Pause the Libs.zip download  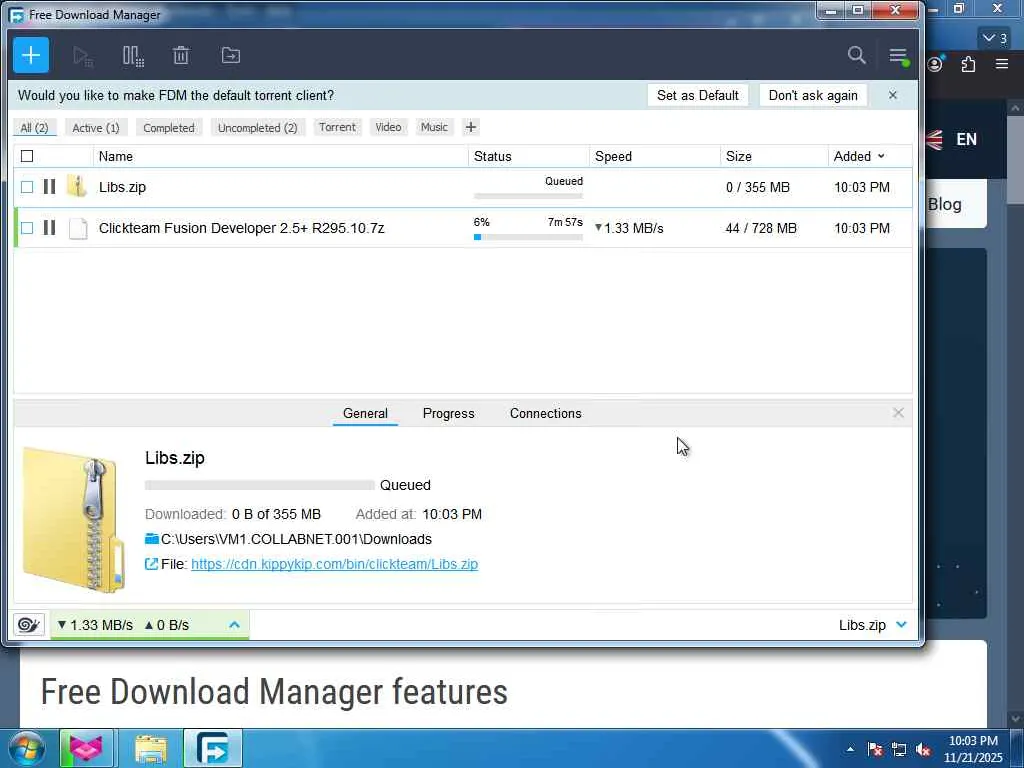click(49, 187)
